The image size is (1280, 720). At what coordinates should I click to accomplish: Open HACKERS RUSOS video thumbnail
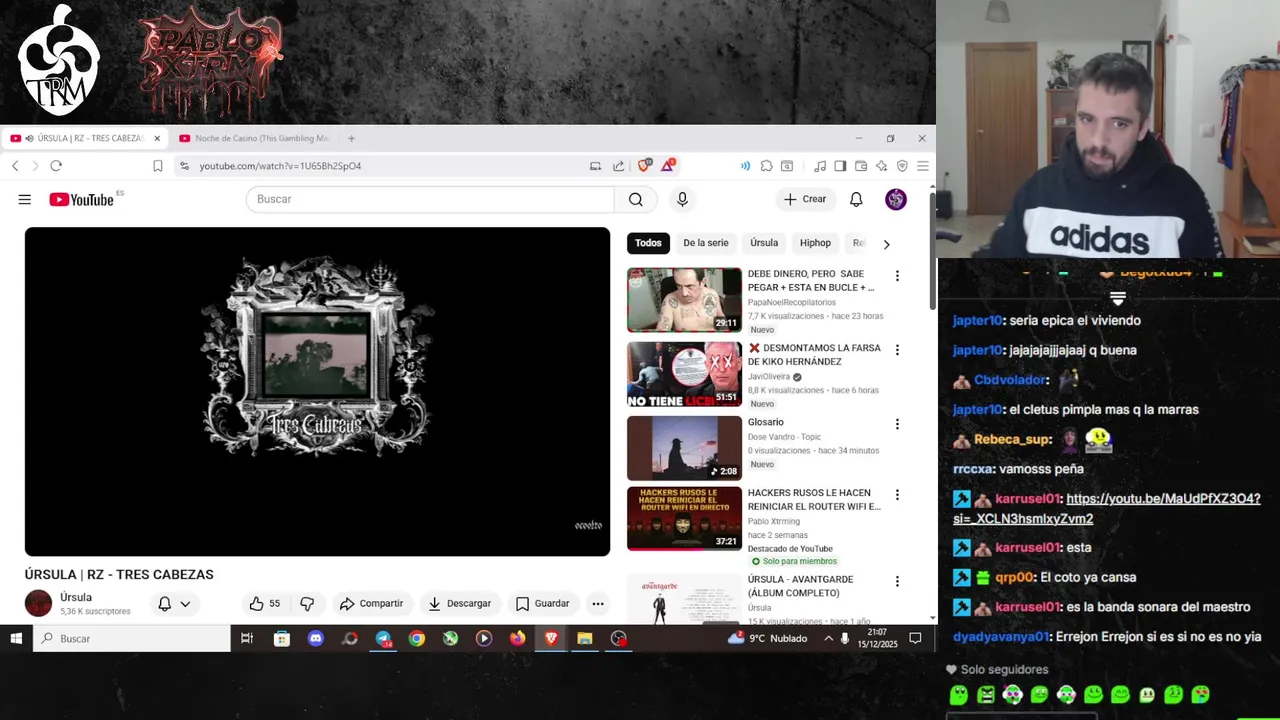tap(684, 519)
